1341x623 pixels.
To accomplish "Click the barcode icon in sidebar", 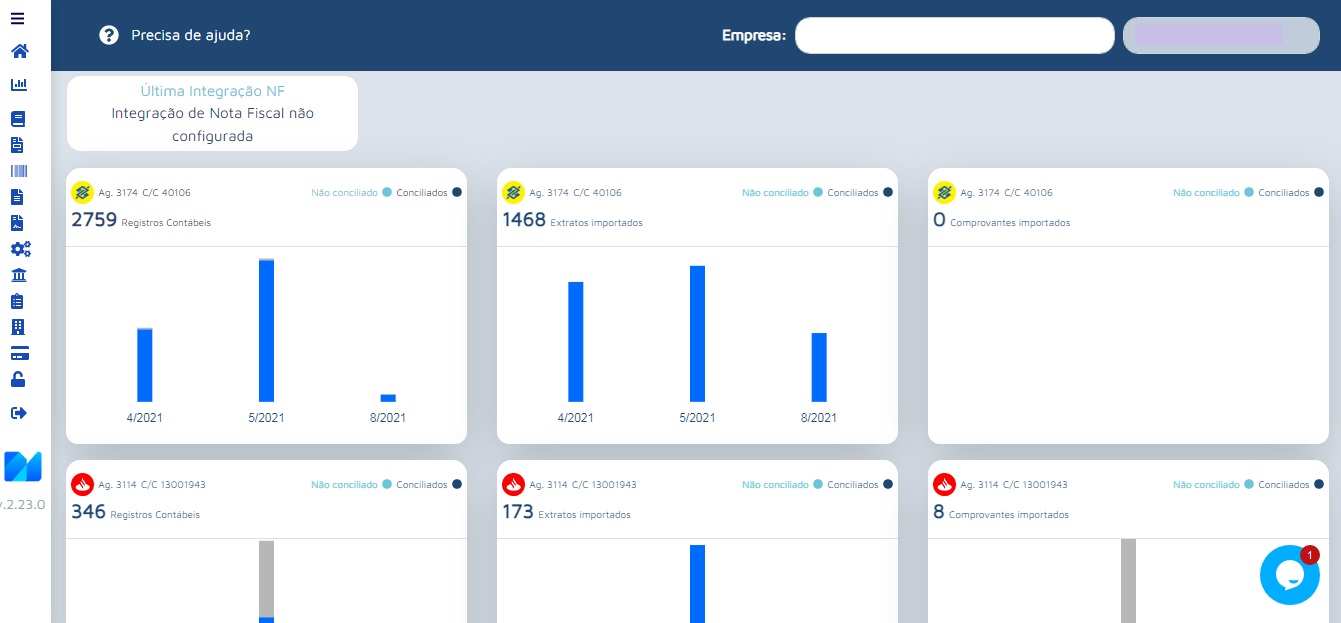I will [18, 171].
